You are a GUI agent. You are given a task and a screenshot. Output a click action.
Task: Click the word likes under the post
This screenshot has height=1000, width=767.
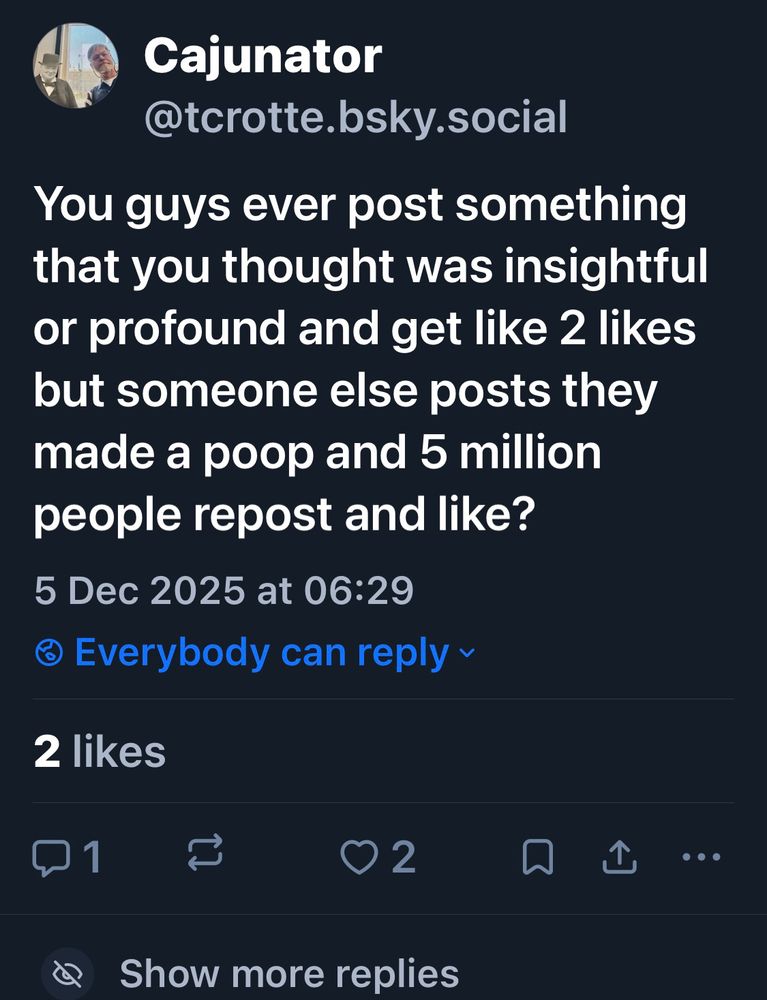119,751
